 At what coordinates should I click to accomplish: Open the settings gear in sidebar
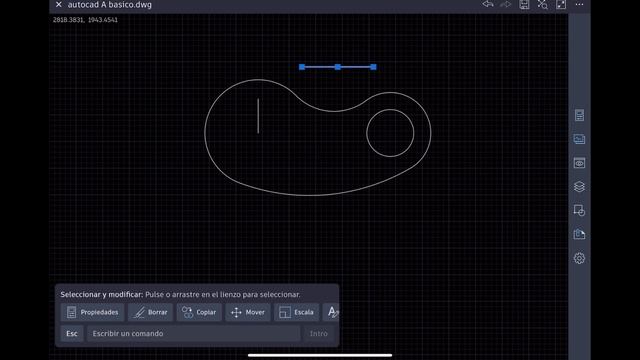[579, 258]
